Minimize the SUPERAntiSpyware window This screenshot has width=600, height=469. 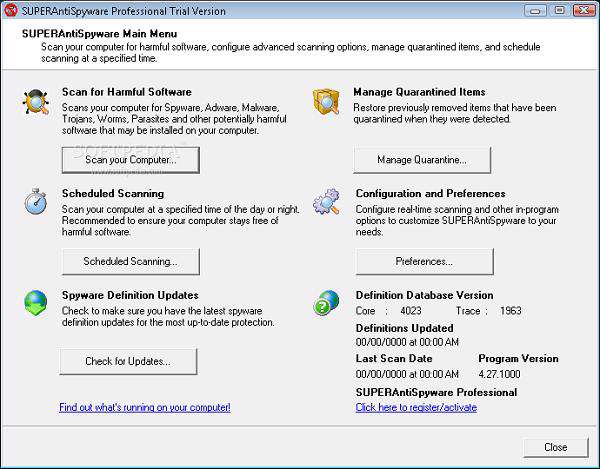pyautogui.click(x=535, y=10)
